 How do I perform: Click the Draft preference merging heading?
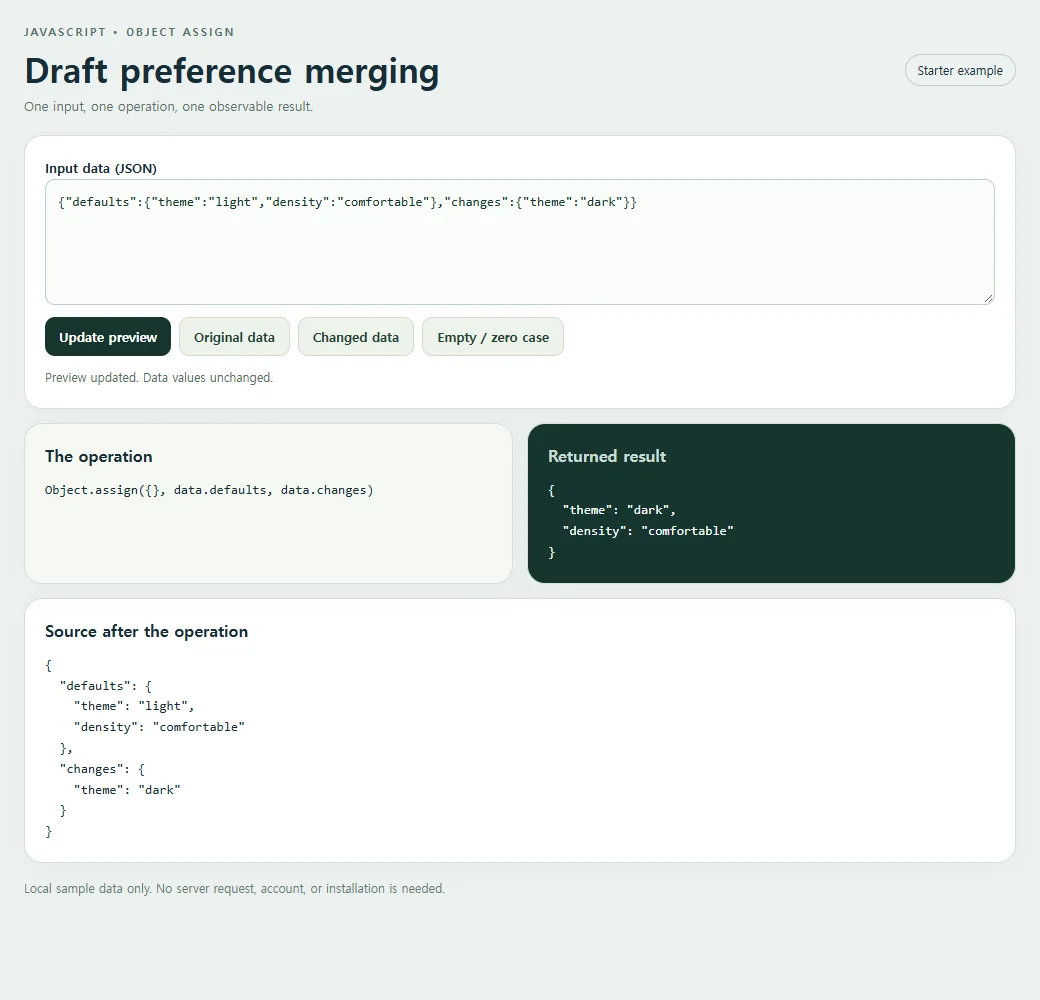[231, 71]
